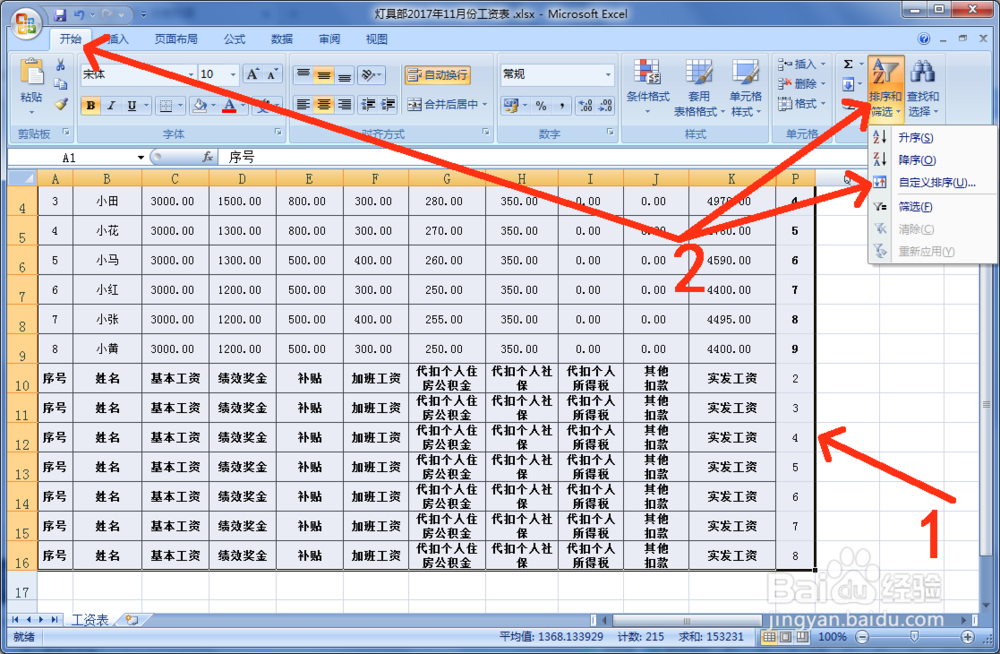Save the workbook from quick access toolbar
The width and height of the screenshot is (1000, 654).
60,14
